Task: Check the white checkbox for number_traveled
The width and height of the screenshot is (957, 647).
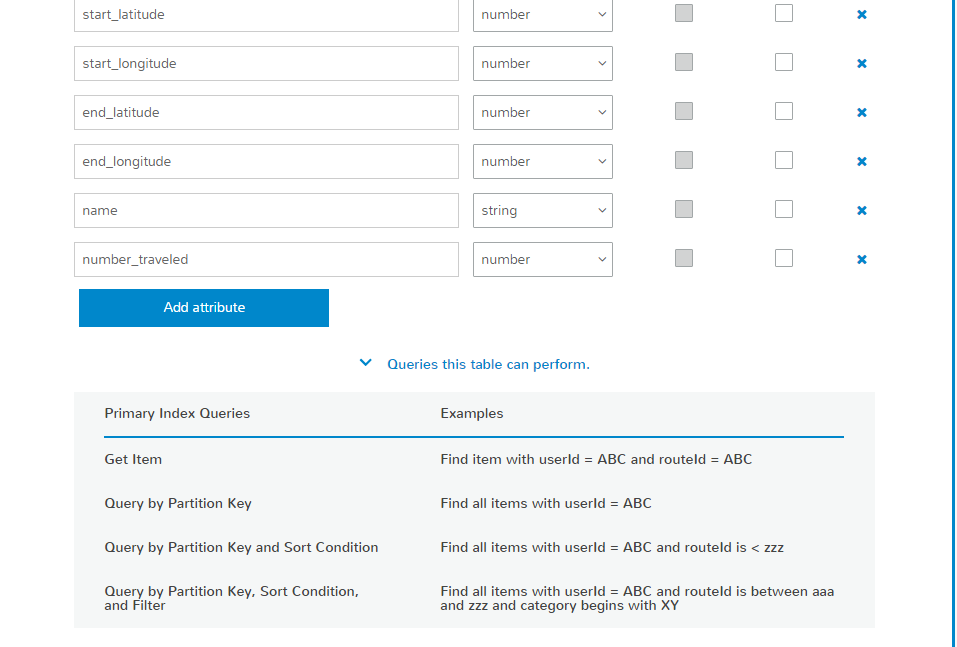Action: pos(784,258)
